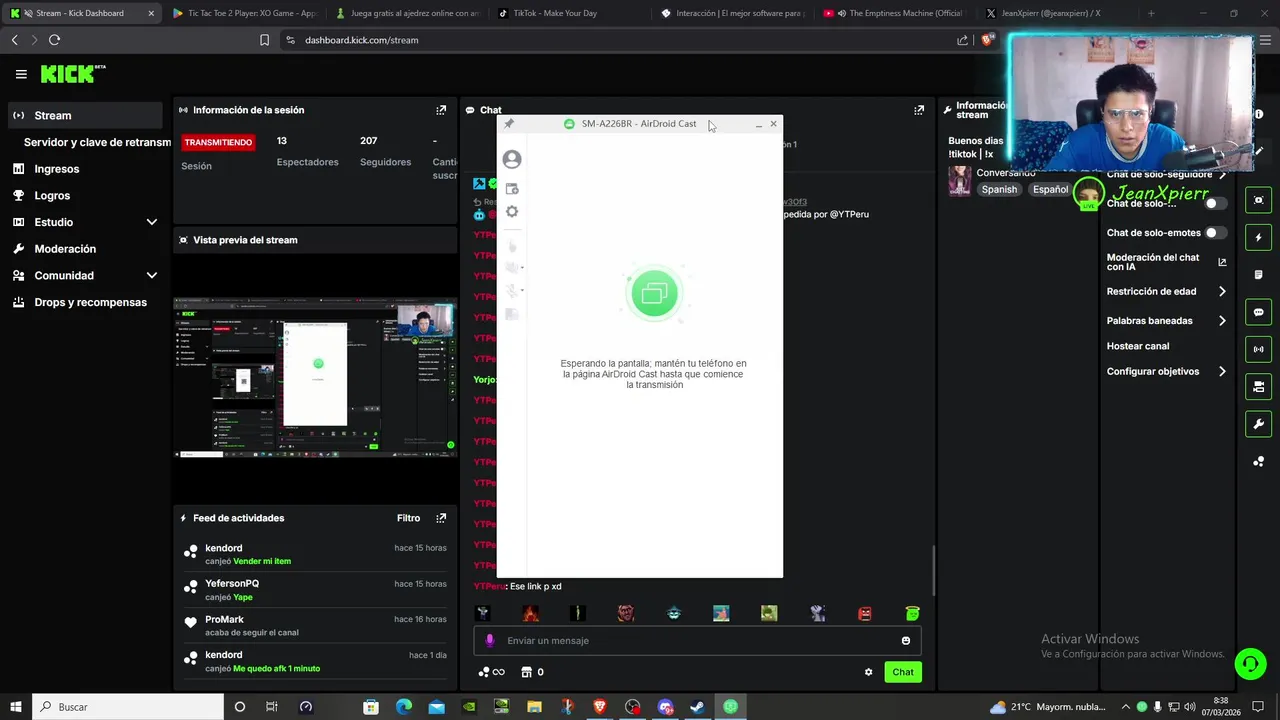The height and width of the screenshot is (720, 1280).
Task: Open green support chat bubble
Action: tap(1249, 664)
